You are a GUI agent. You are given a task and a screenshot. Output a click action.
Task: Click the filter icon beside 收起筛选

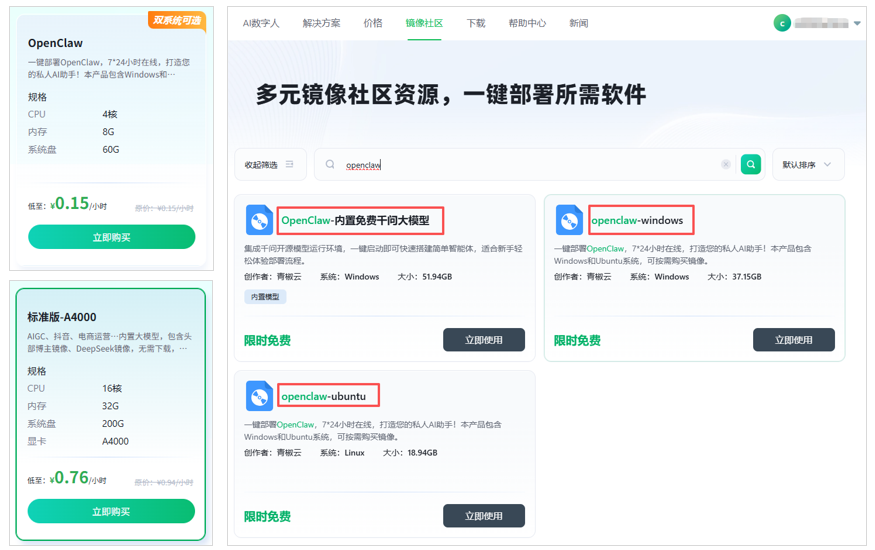[x=290, y=165]
